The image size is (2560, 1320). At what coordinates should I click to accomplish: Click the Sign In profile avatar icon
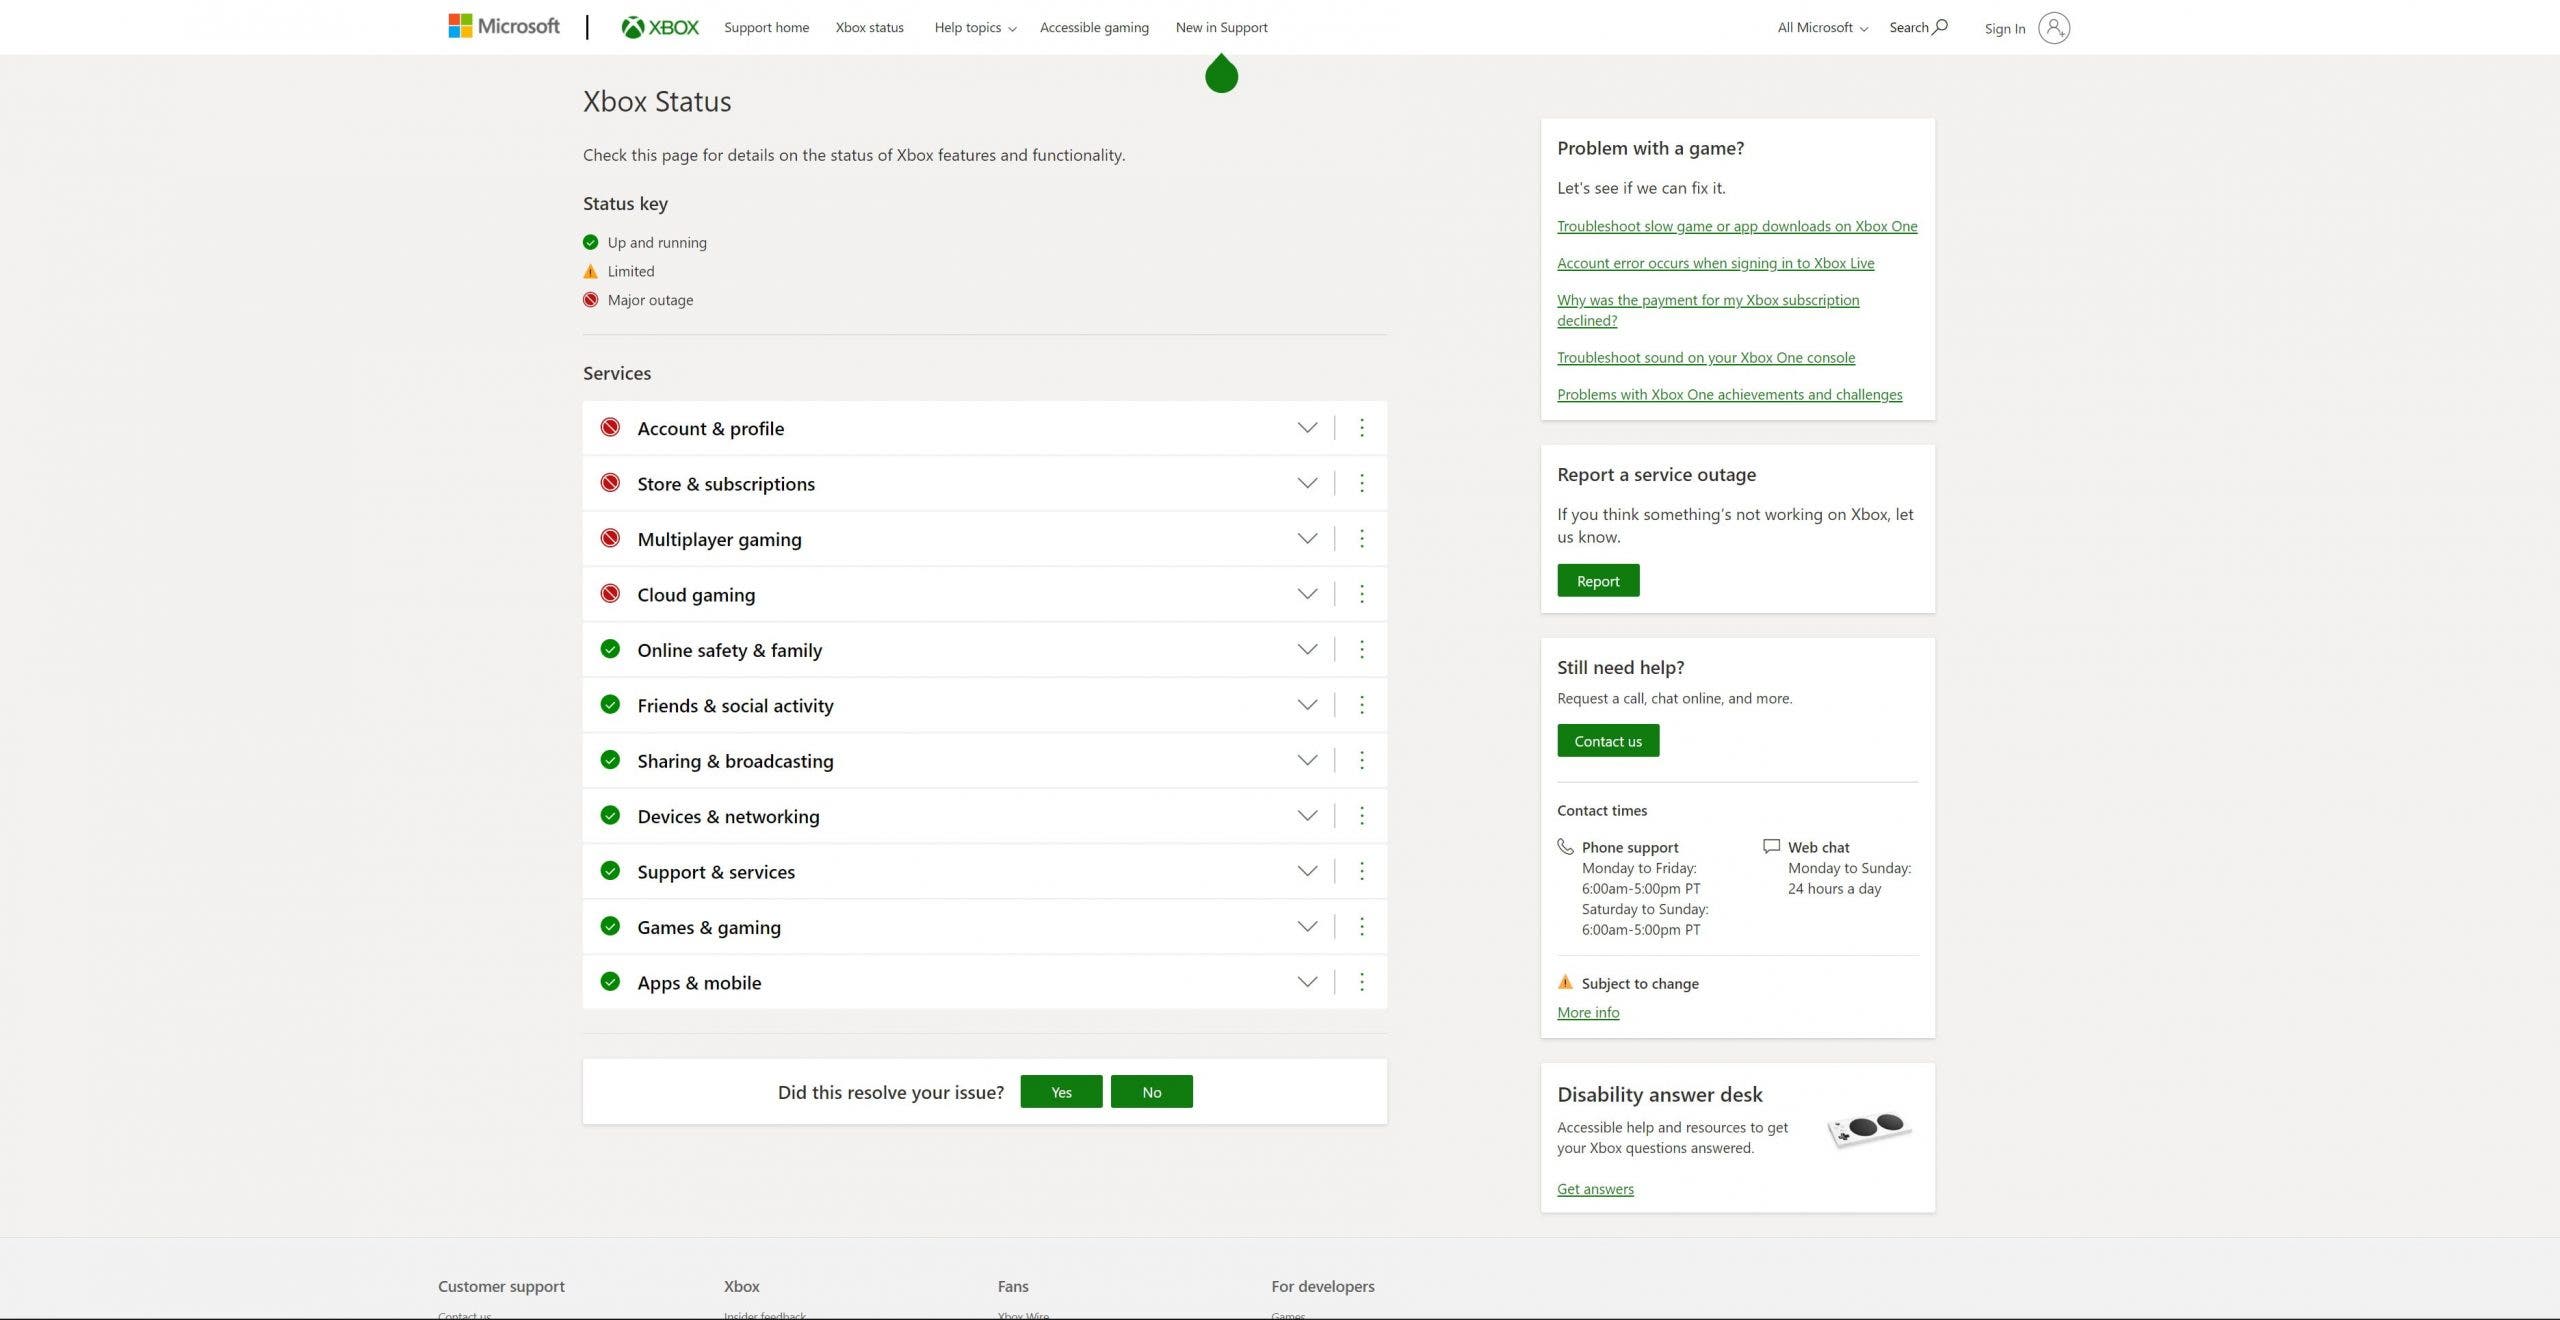(x=2053, y=28)
